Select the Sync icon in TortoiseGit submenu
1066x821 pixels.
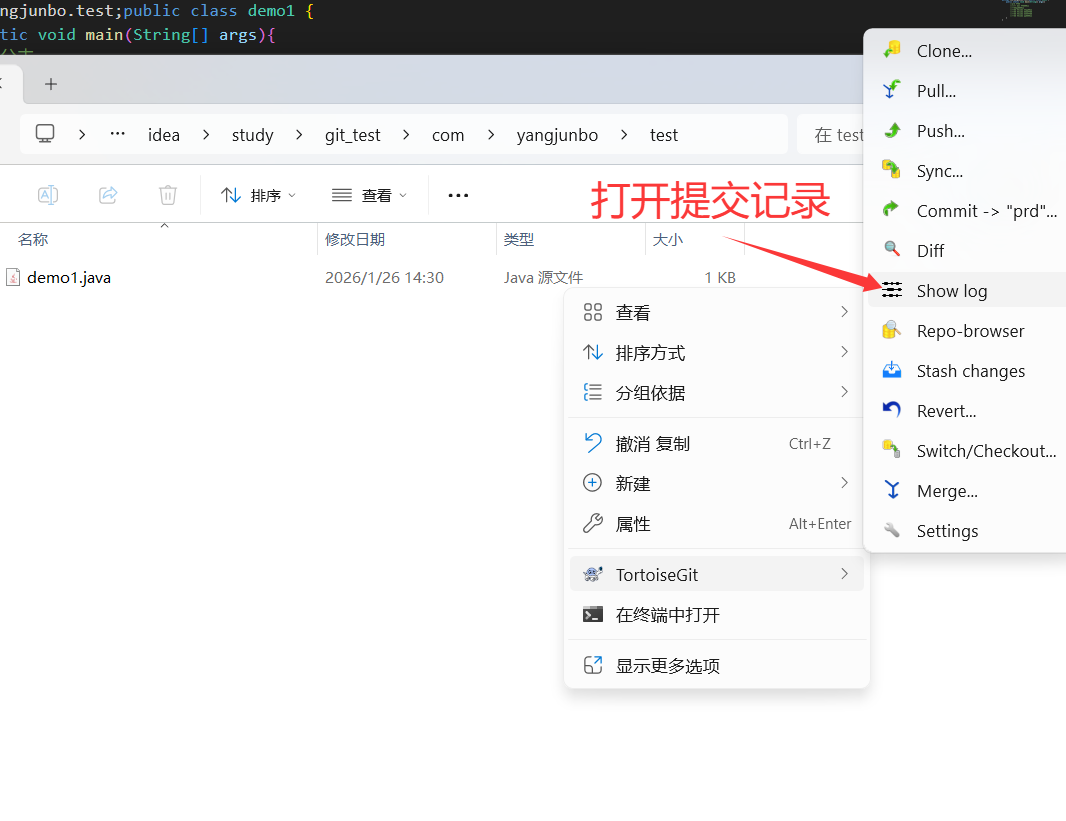[891, 170]
